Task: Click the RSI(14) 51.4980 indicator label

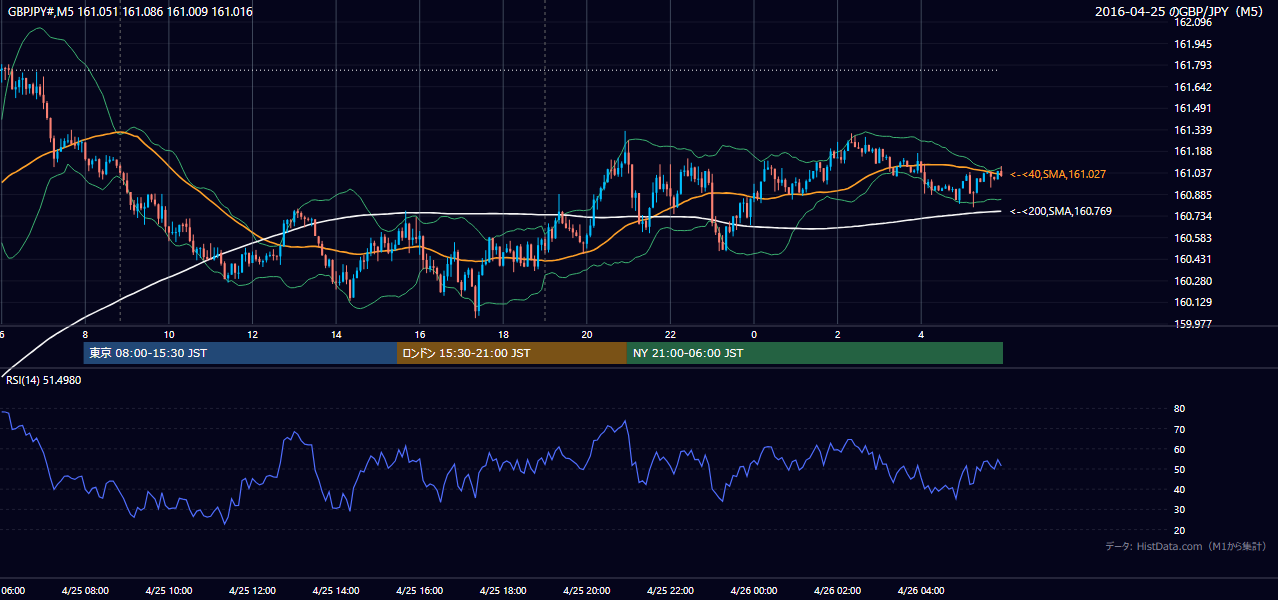Action: [x=45, y=381]
